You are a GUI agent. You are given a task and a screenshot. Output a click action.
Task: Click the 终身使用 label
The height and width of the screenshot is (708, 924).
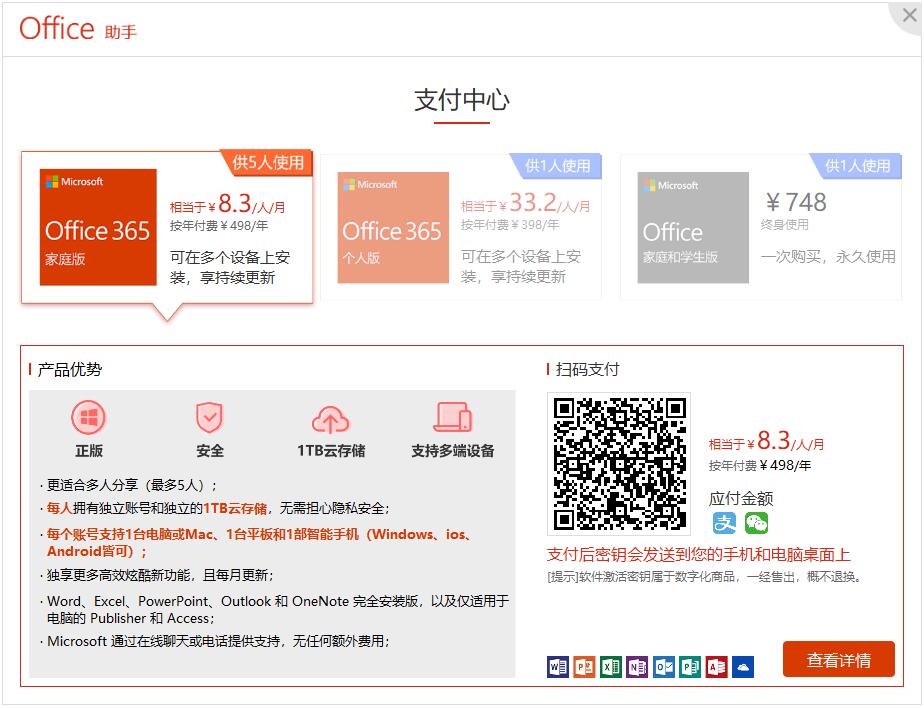[784, 225]
